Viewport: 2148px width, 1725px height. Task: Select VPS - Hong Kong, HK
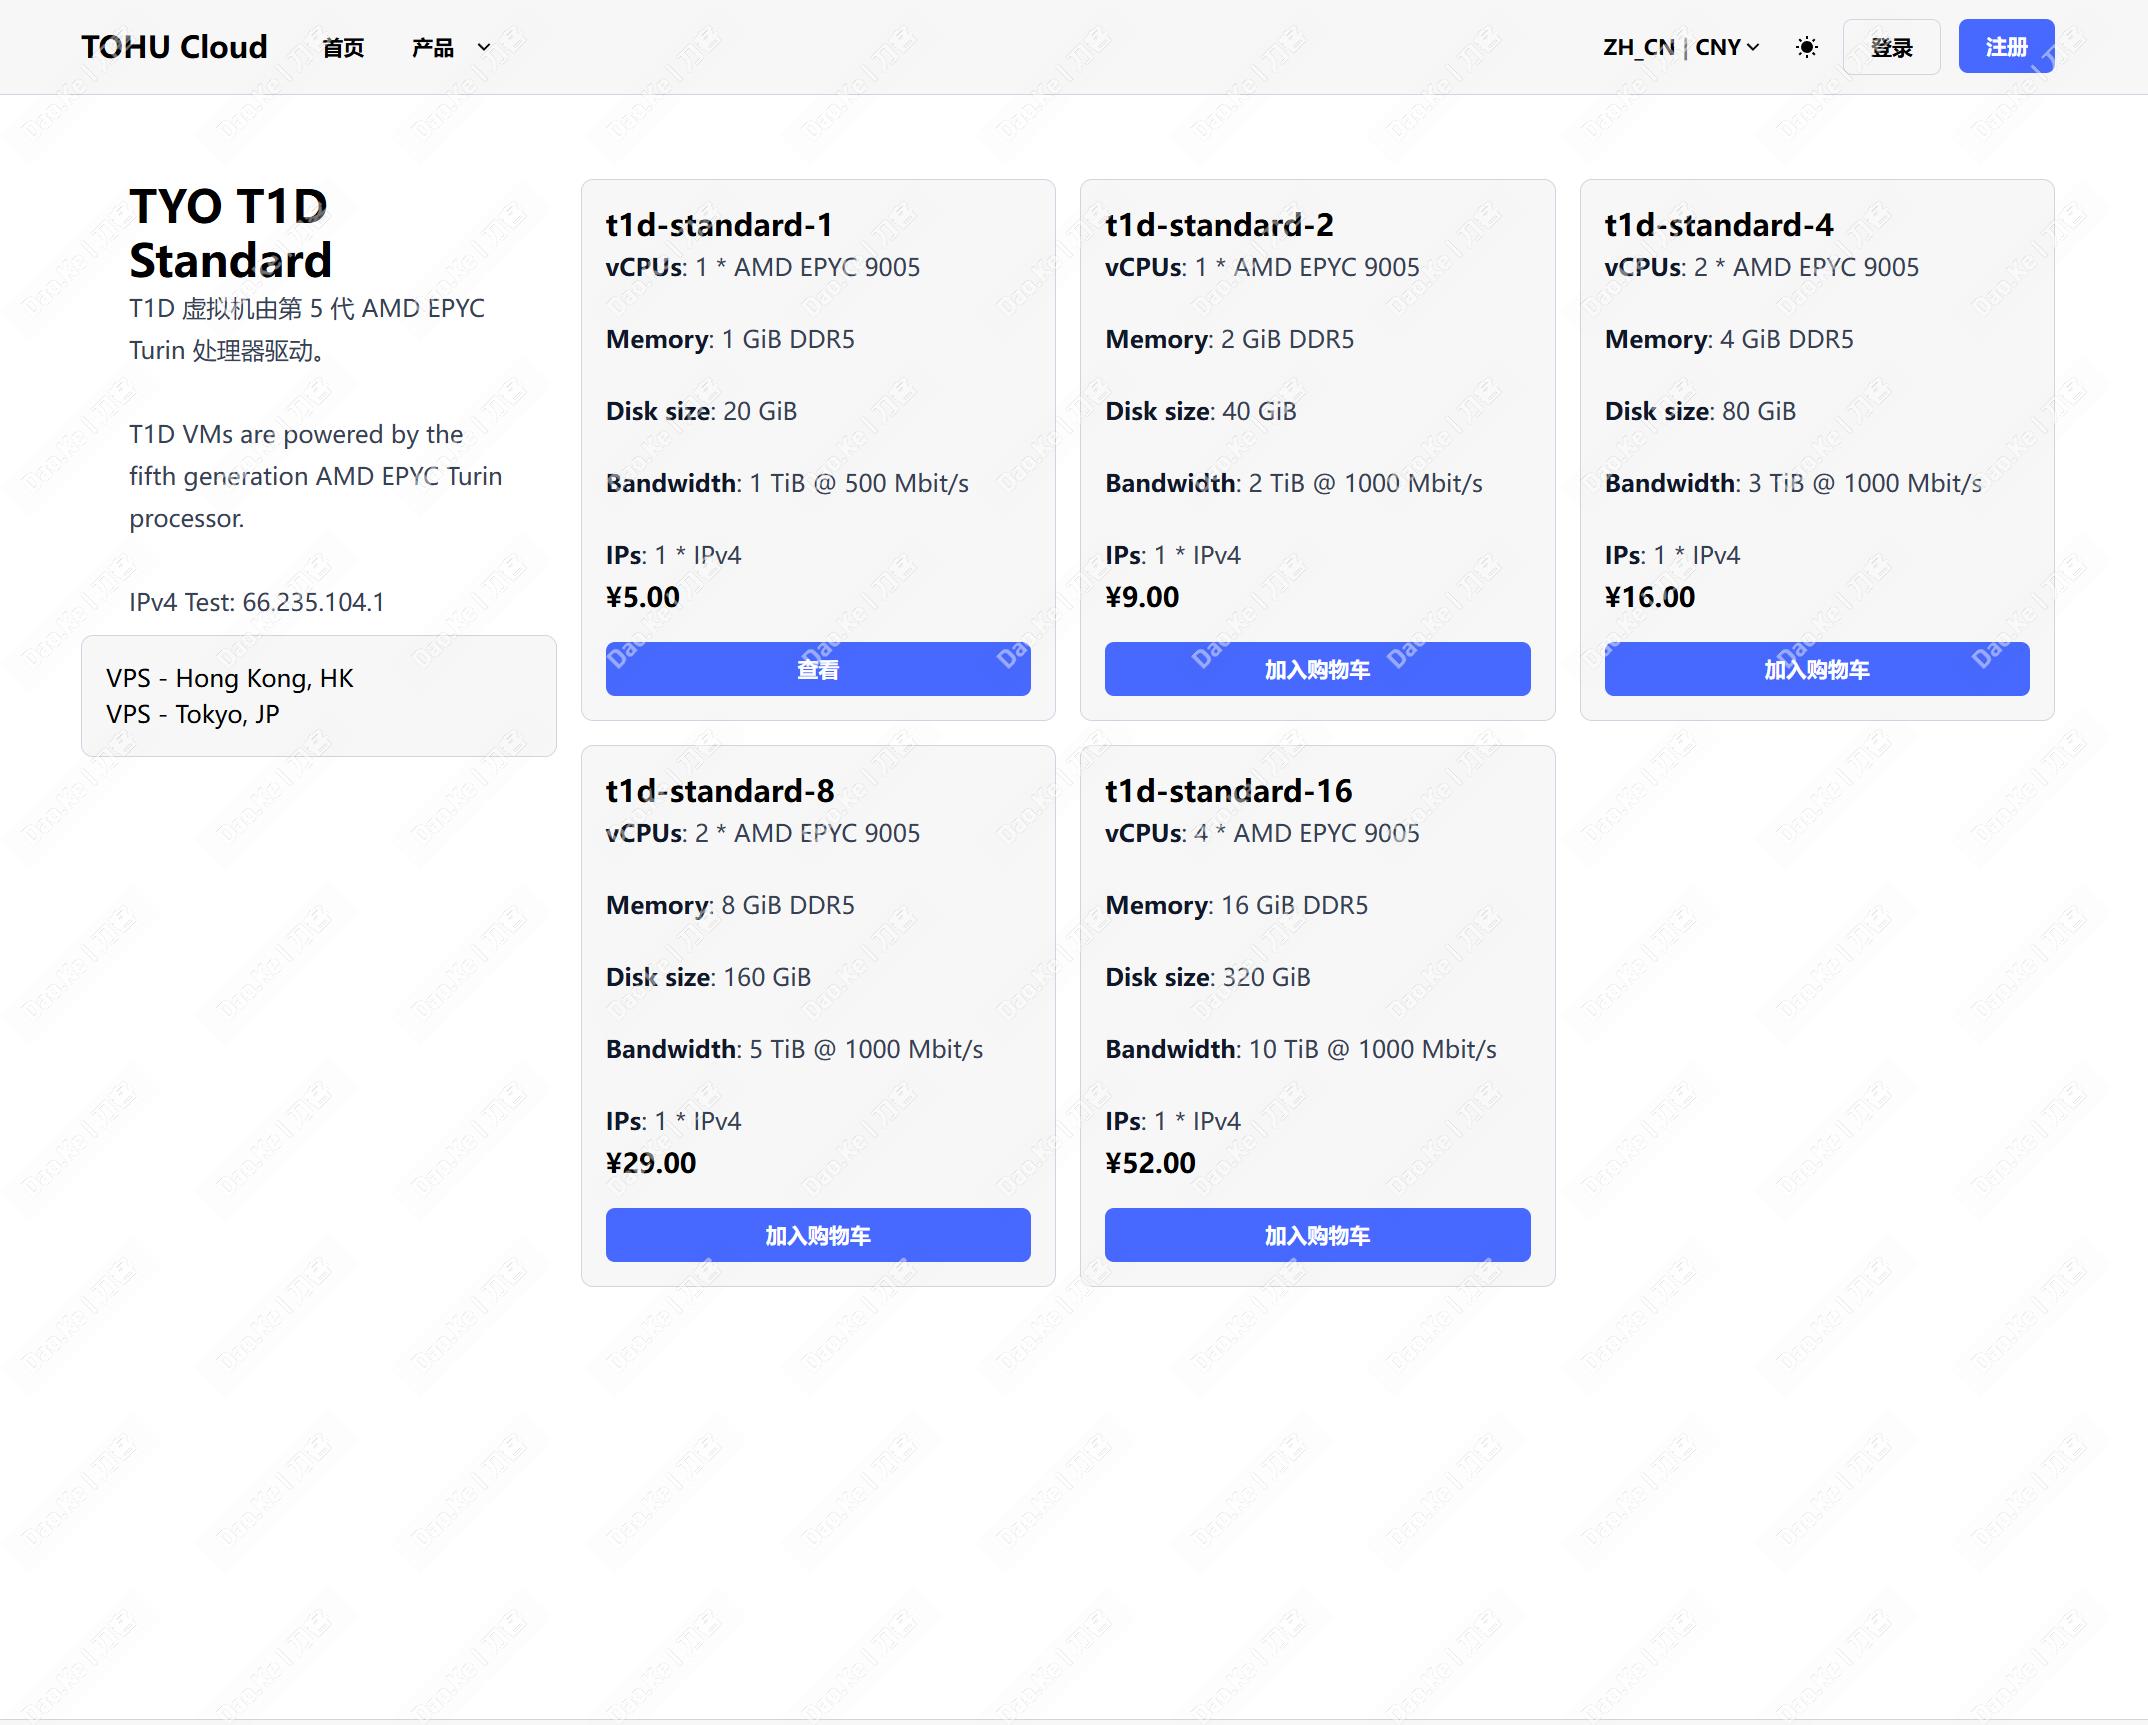229,678
